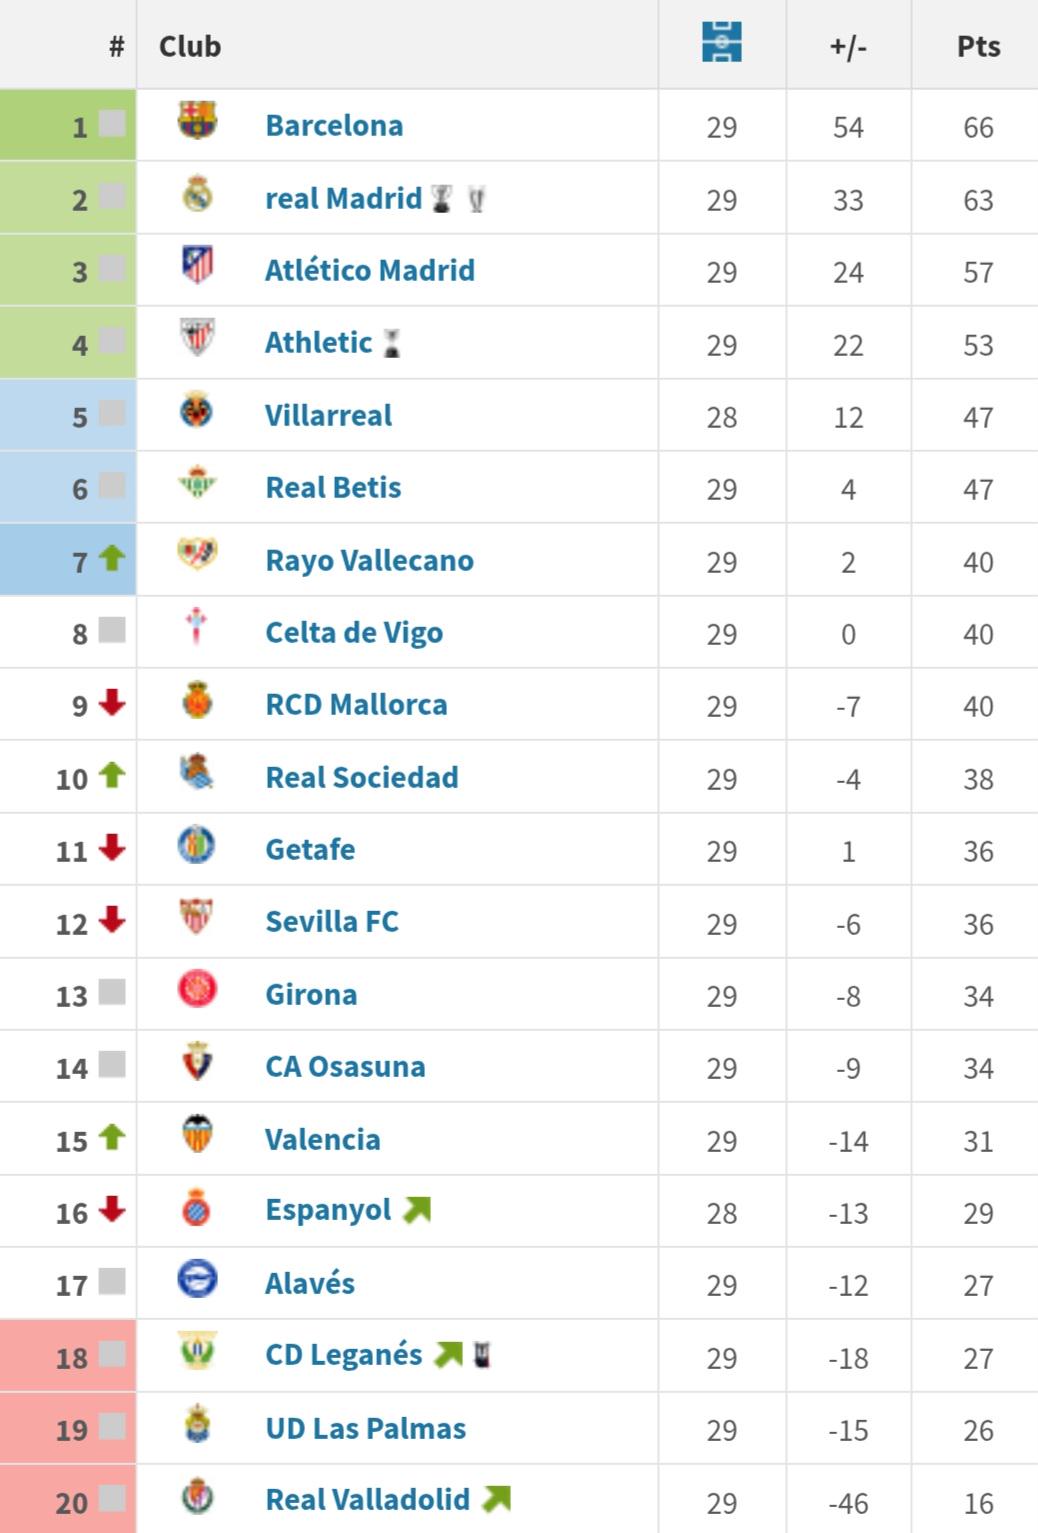Viewport: 1038px width, 1533px height.
Task: Open the Real Valladolid team link
Action: pos(367,1500)
